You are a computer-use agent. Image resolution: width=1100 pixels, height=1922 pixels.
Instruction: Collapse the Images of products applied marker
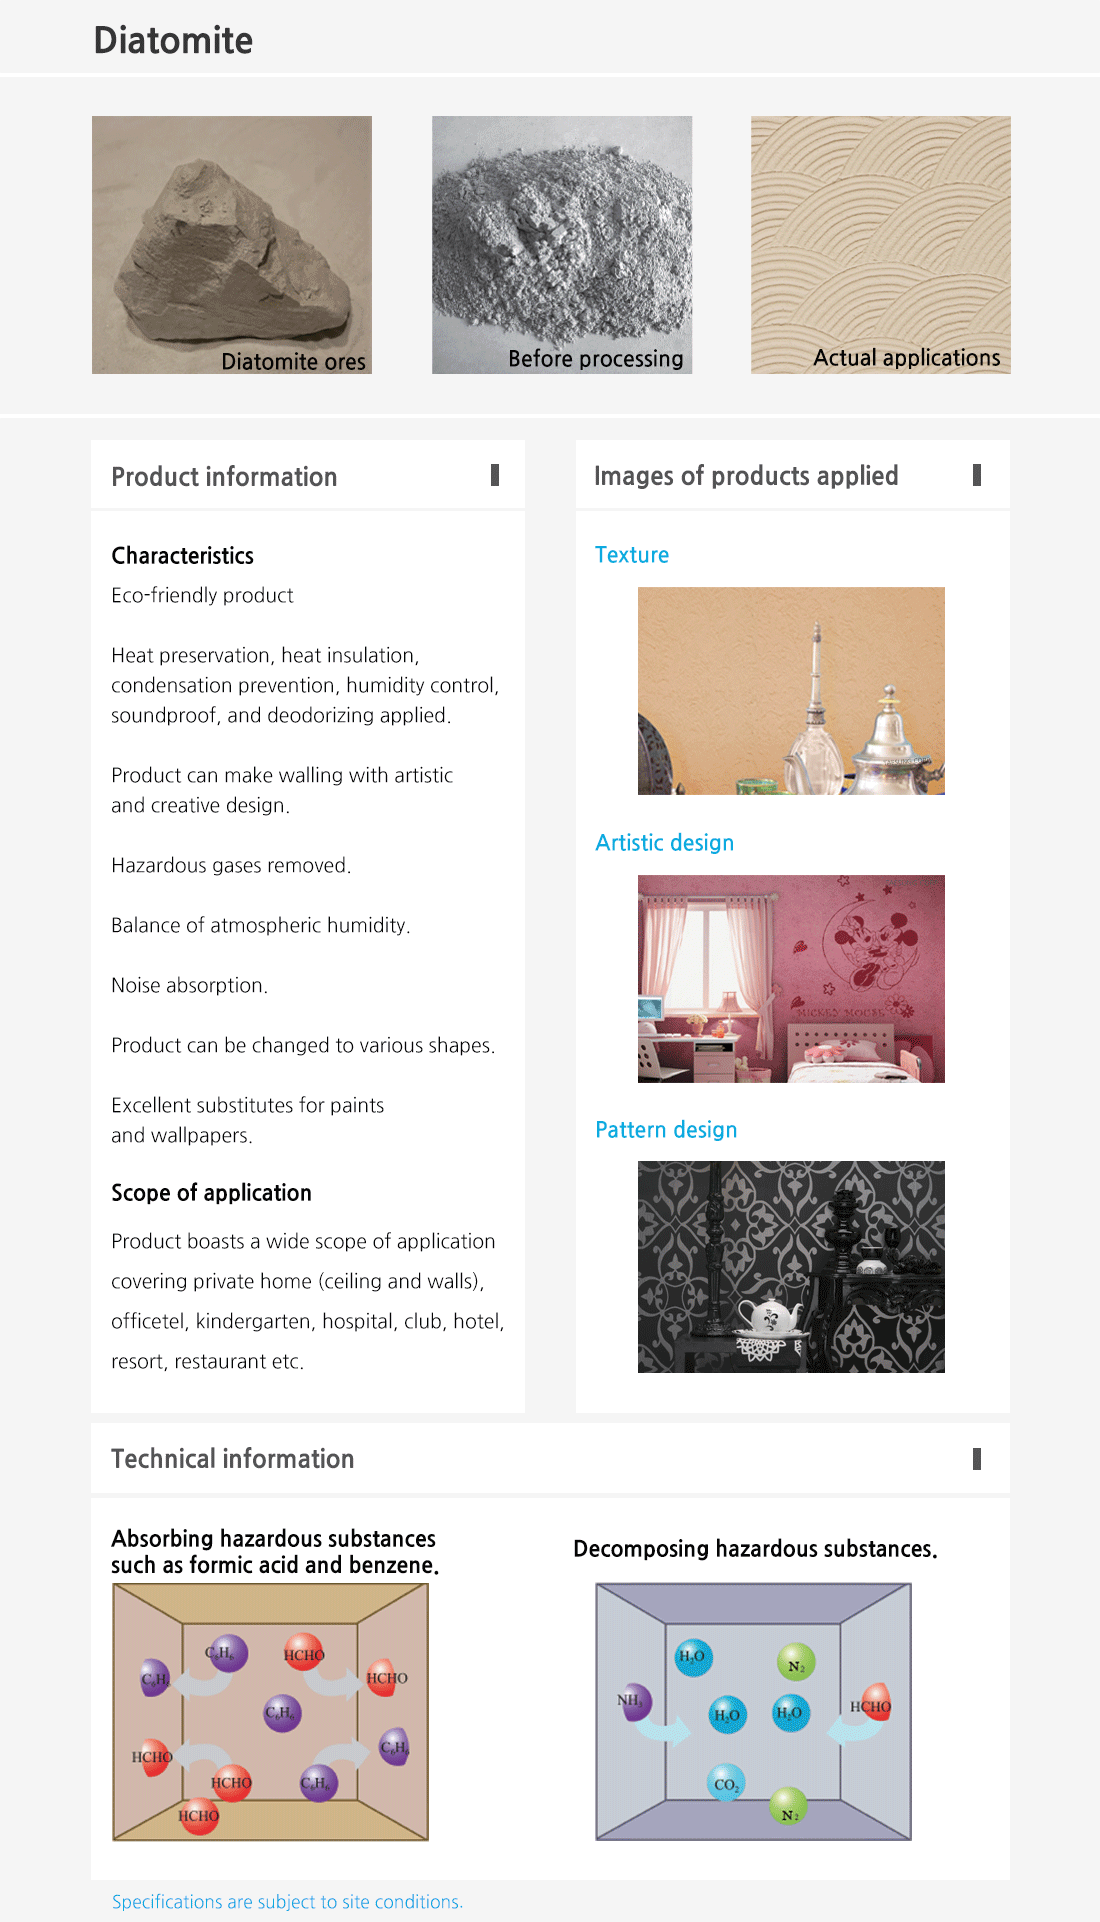[x=977, y=475]
